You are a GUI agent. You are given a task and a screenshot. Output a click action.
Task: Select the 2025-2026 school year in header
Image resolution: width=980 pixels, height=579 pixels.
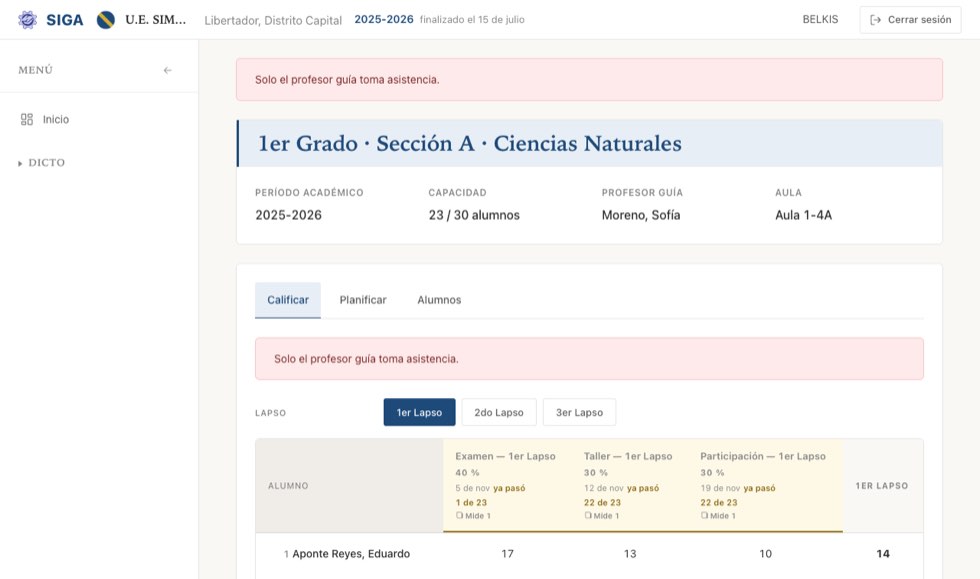coord(384,19)
